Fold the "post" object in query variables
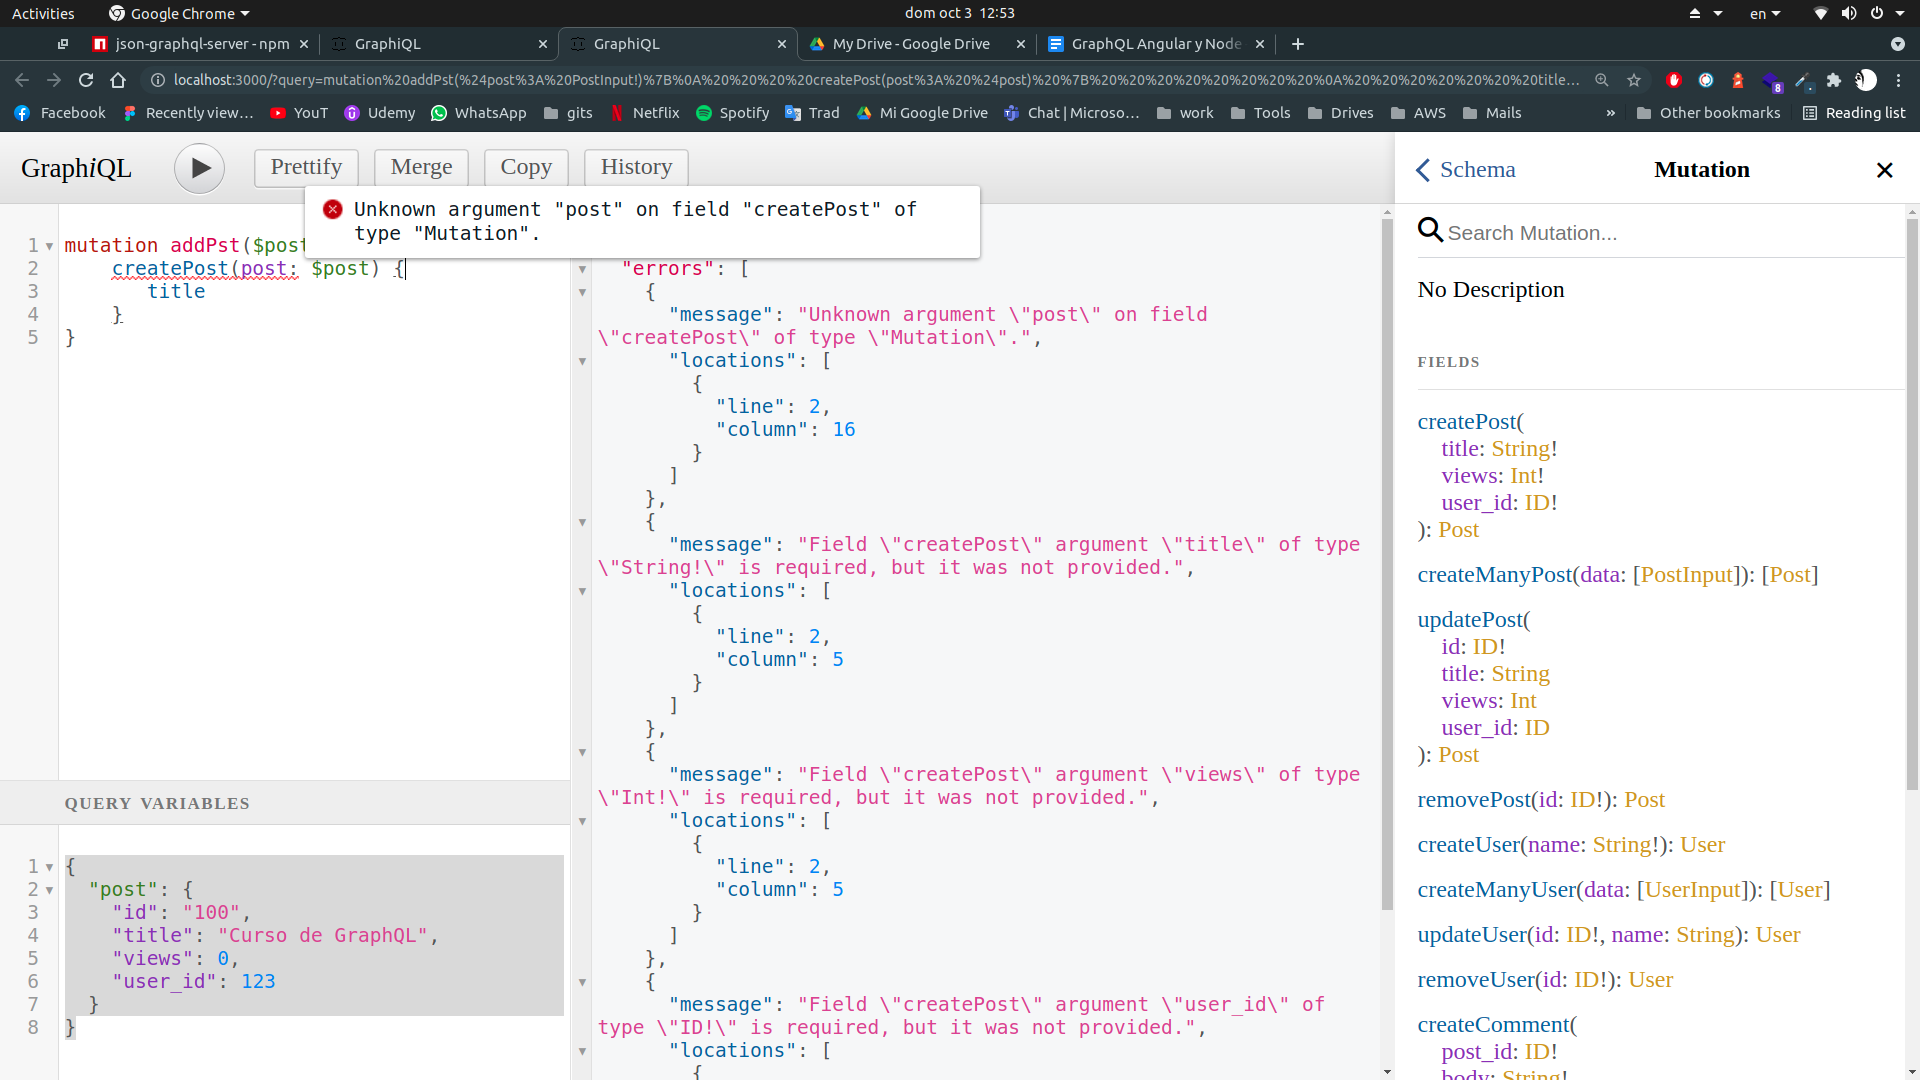Screen dimensions: 1920x1080 coord(49,890)
